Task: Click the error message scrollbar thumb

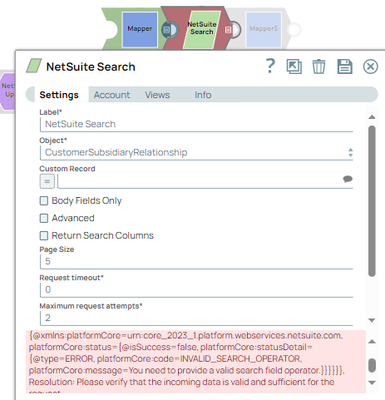Action: coord(372,365)
